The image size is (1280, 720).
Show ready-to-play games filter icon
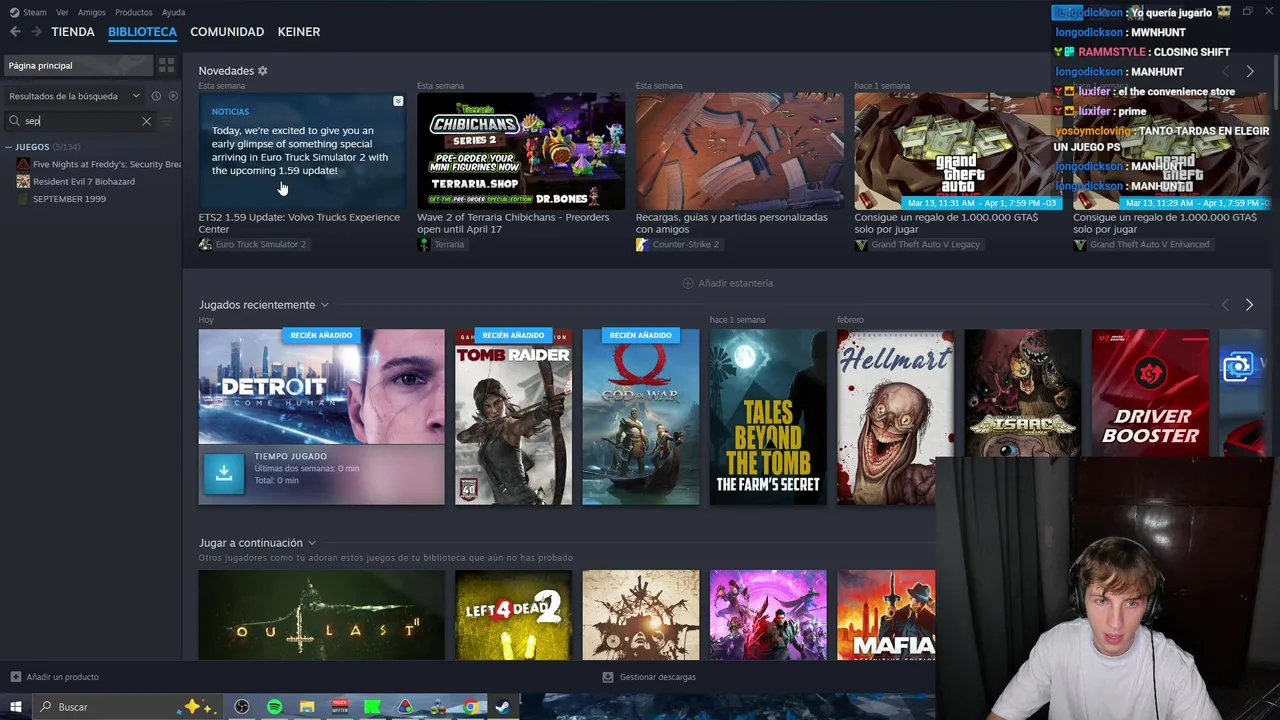click(x=173, y=96)
